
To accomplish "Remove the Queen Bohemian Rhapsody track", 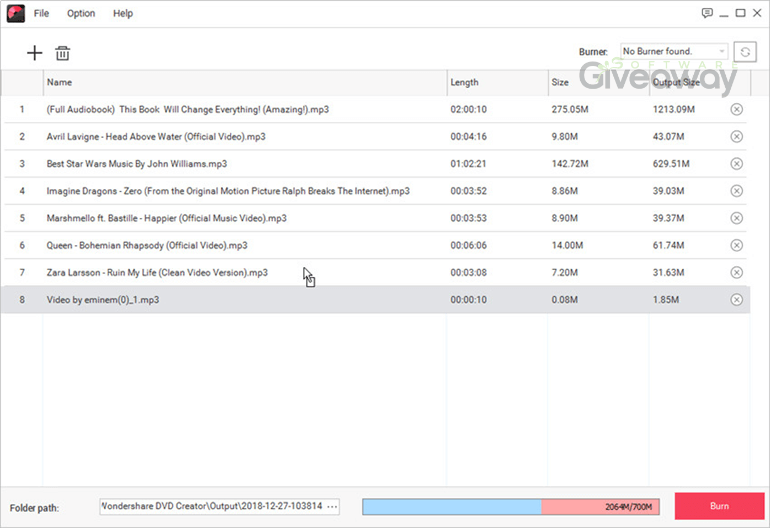I will click(x=737, y=245).
